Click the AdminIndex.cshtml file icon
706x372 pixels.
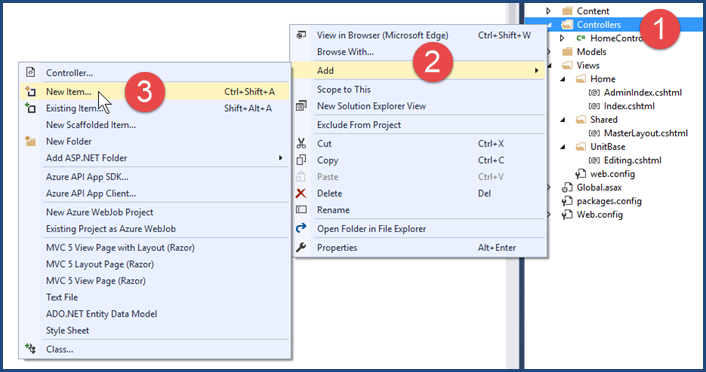[x=594, y=92]
